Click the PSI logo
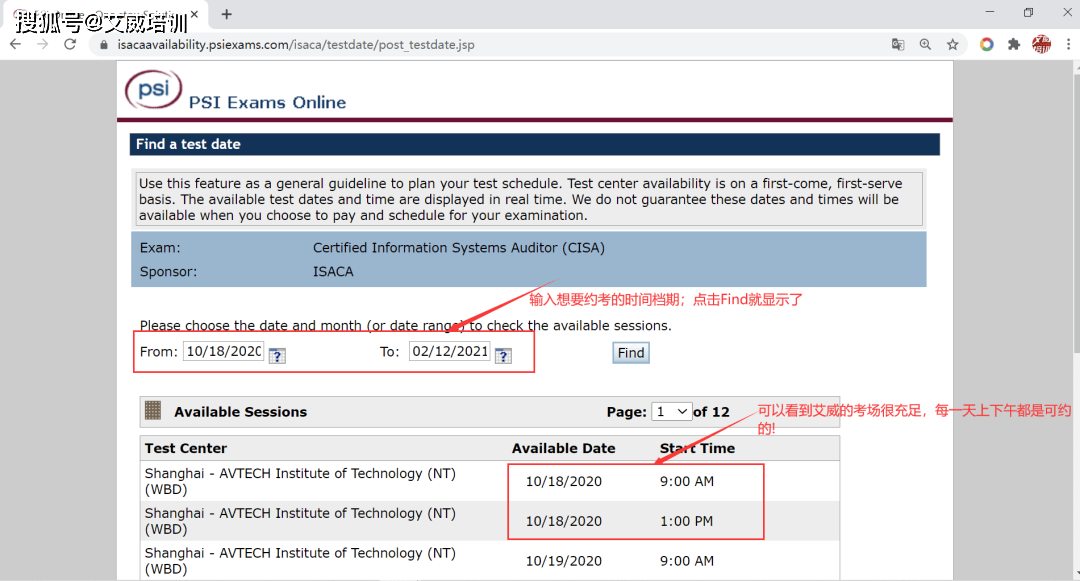 click(154, 89)
